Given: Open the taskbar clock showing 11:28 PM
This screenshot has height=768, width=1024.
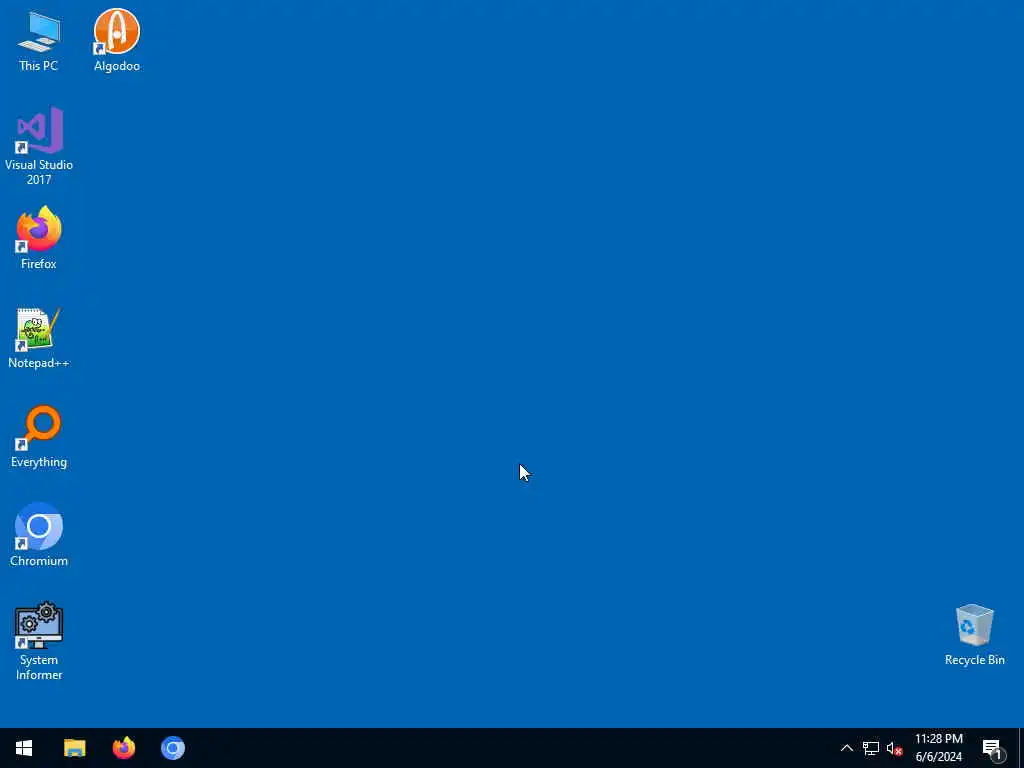Looking at the screenshot, I should pyautogui.click(x=938, y=748).
